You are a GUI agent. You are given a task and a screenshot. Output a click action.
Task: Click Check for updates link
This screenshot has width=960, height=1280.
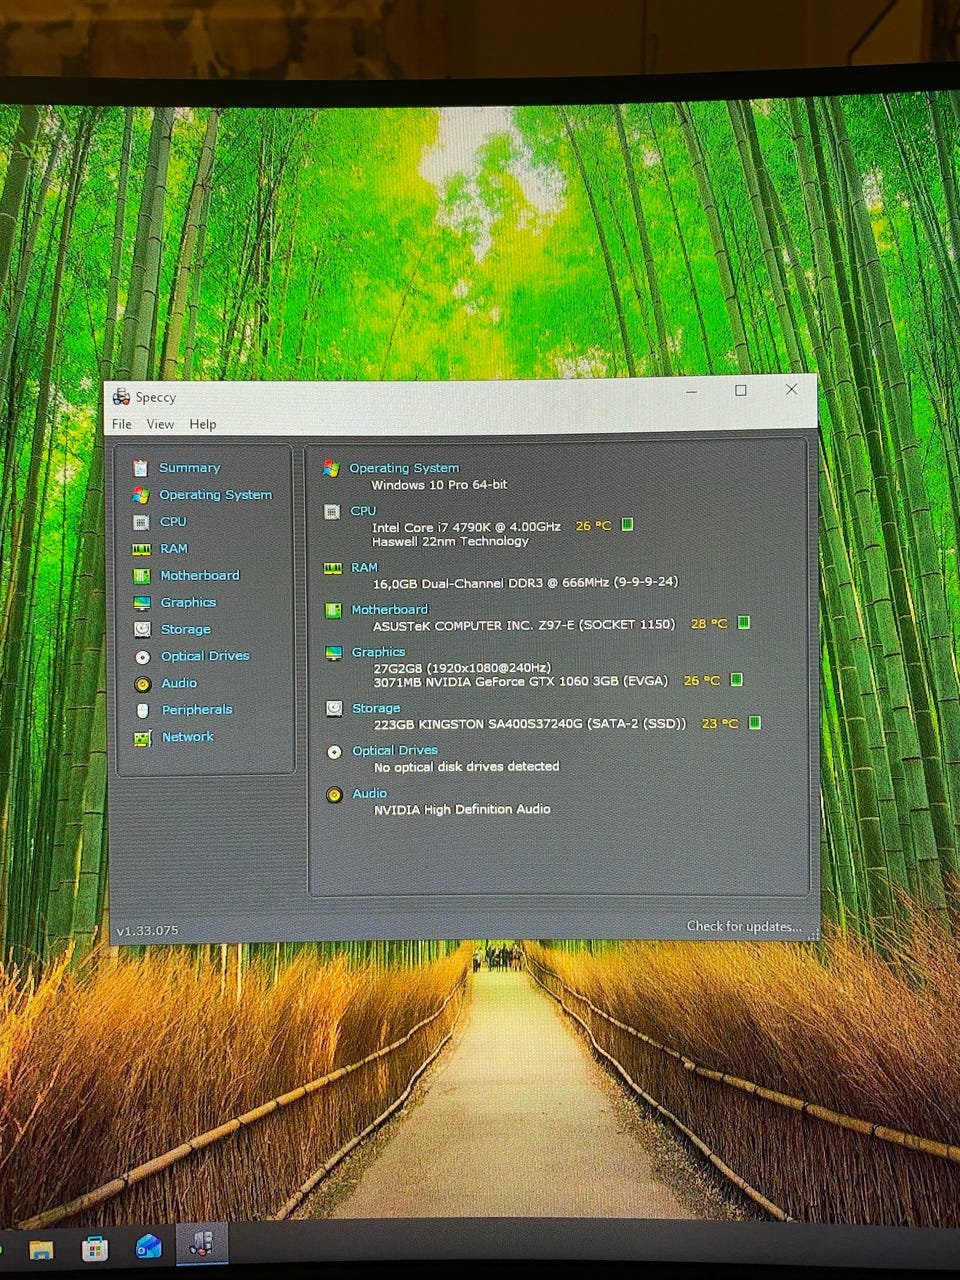tap(743, 927)
